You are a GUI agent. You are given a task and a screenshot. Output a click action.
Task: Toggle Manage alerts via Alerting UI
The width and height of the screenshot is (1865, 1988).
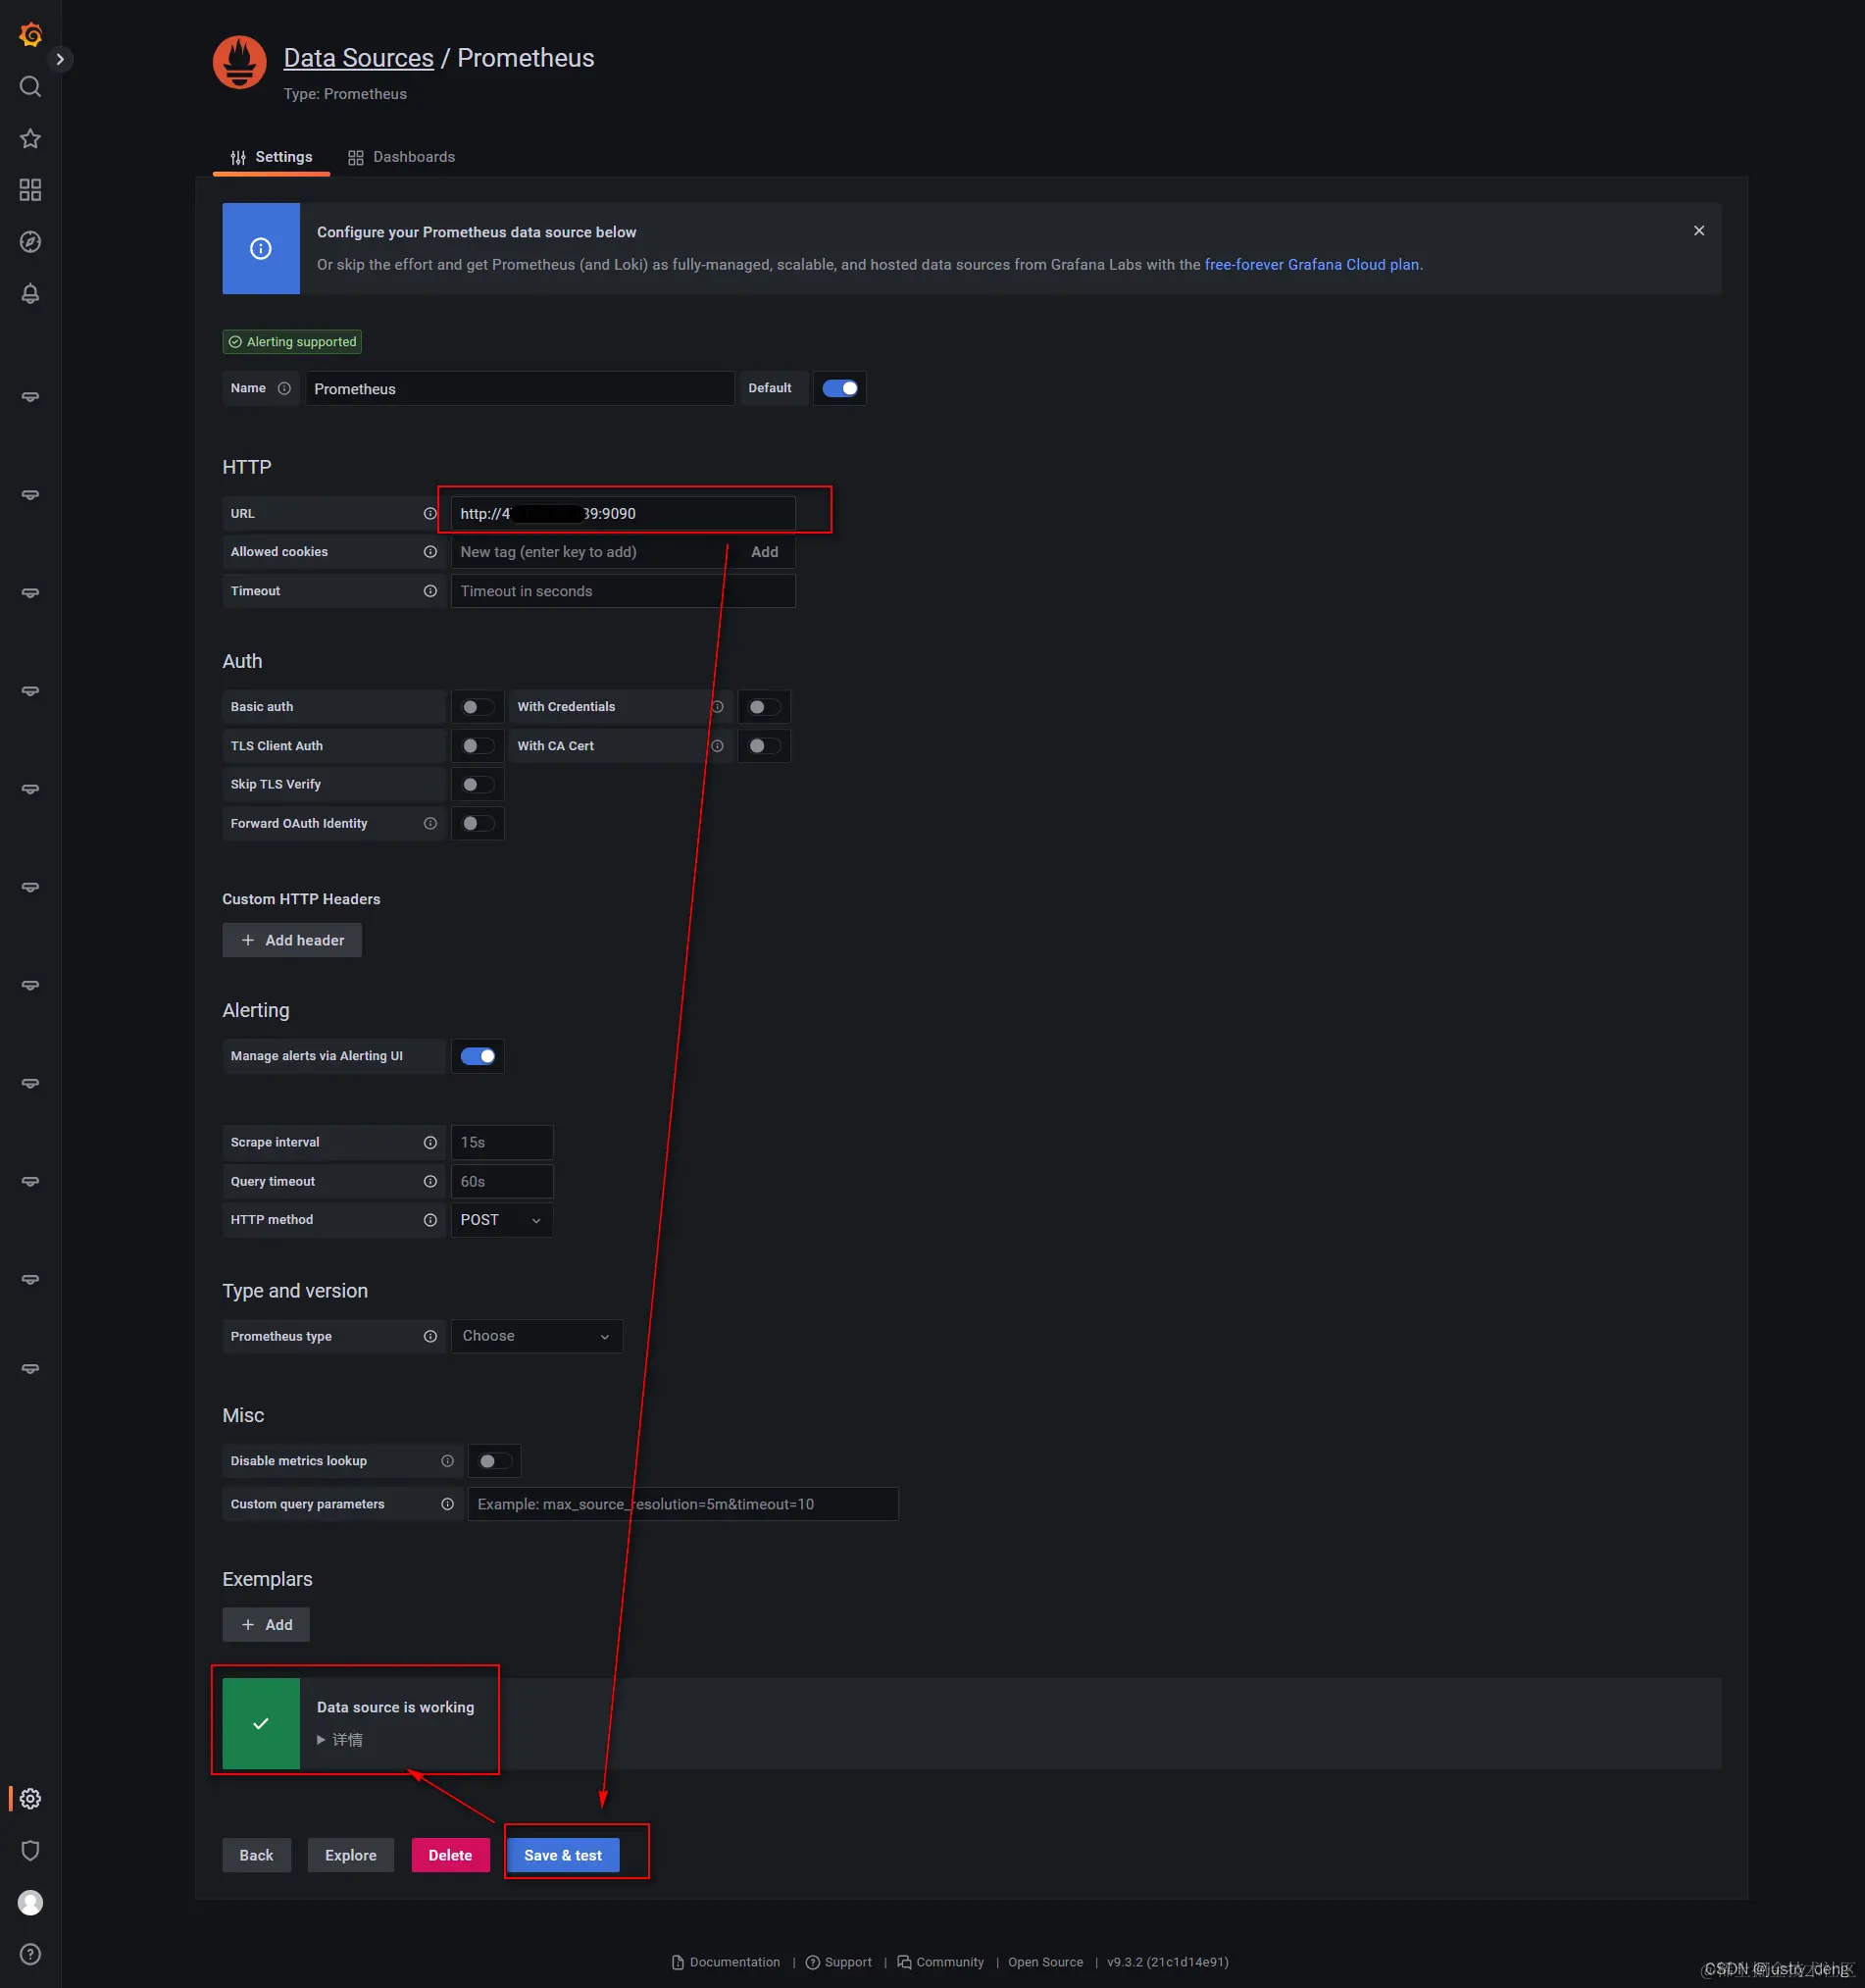(478, 1056)
